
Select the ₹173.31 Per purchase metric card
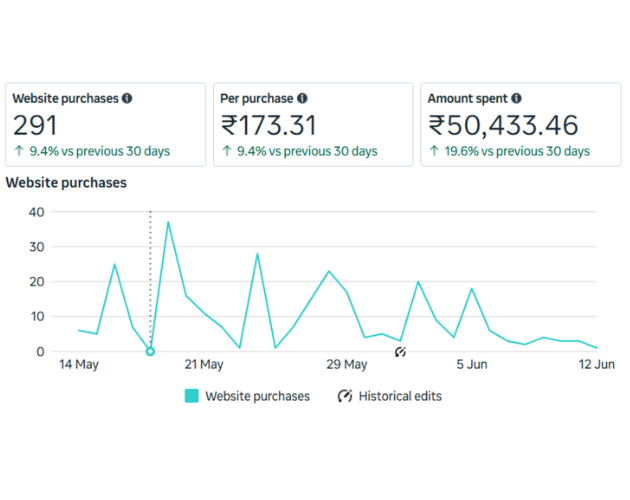pyautogui.click(x=312, y=124)
